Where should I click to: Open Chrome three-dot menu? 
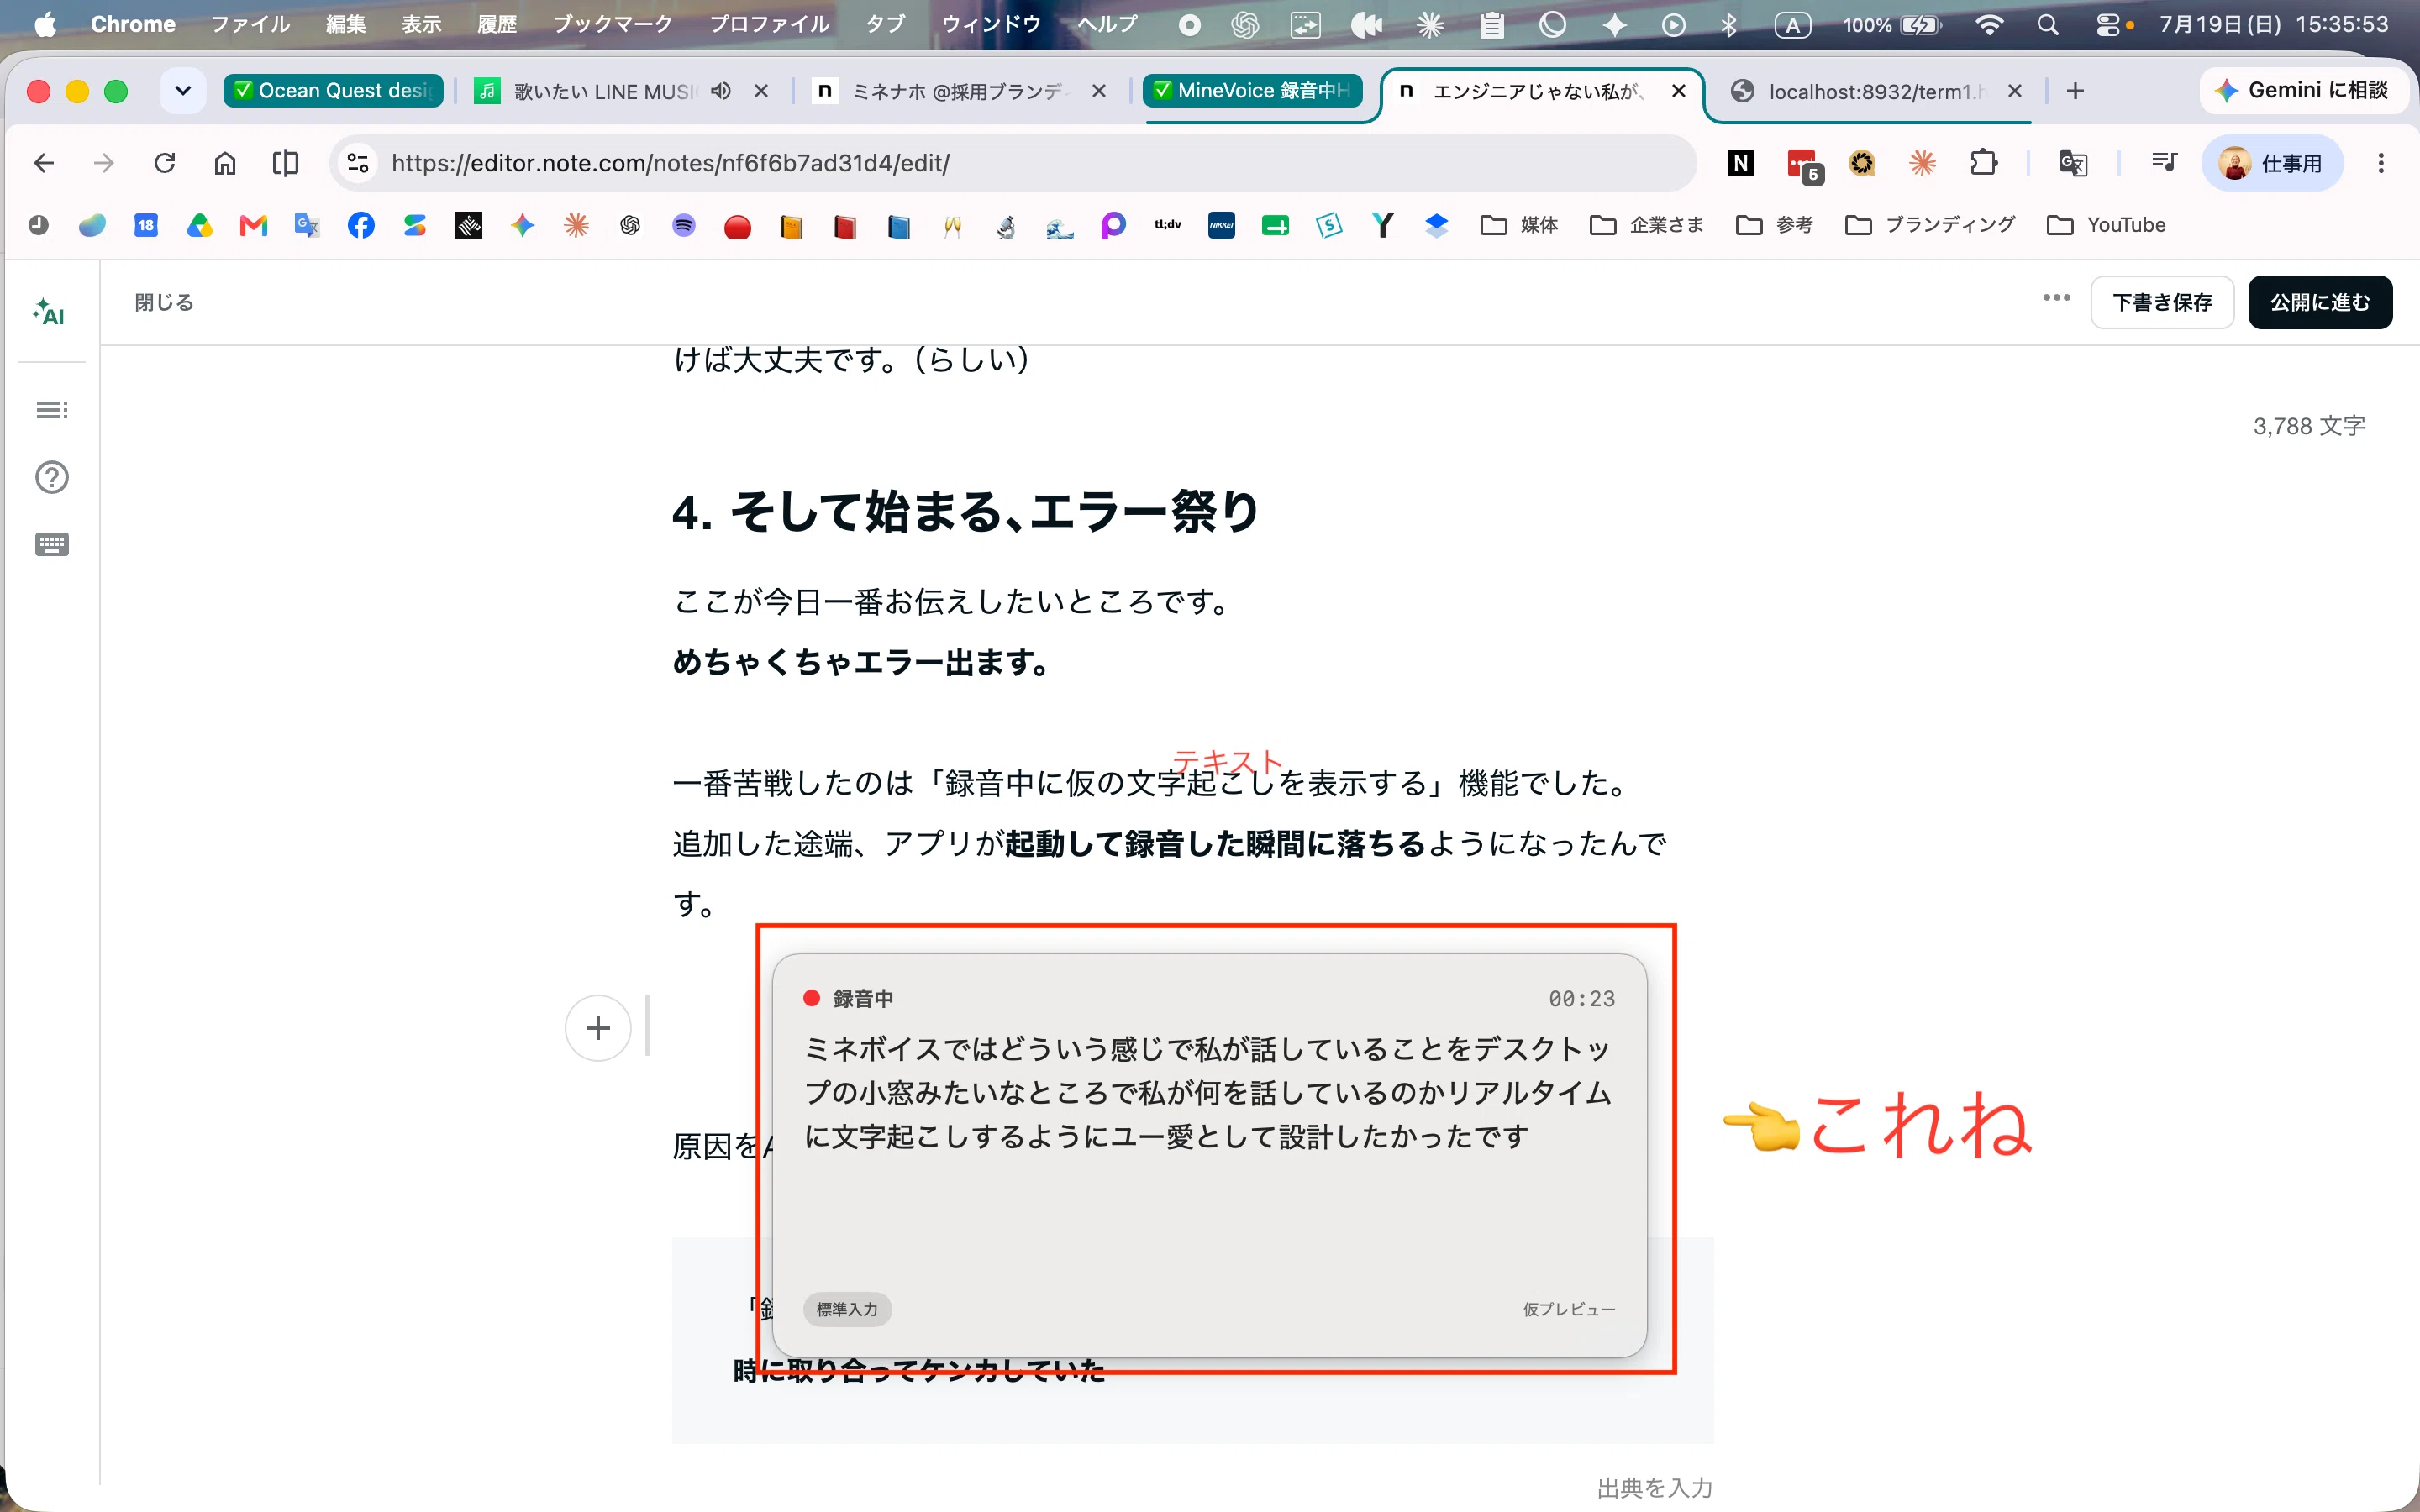(2381, 163)
